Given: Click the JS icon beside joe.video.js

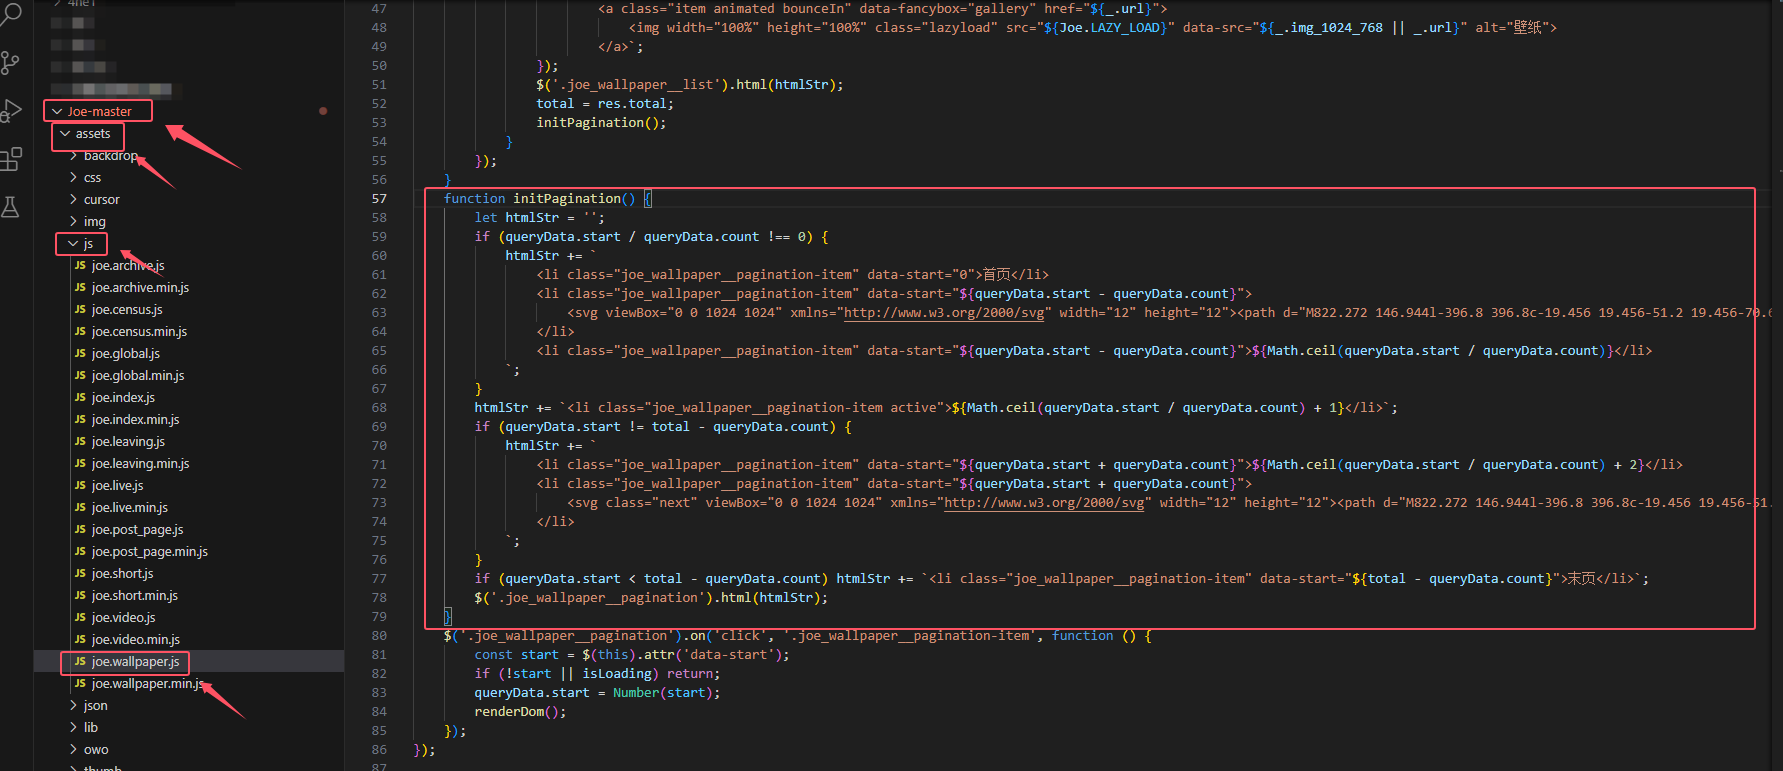Looking at the screenshot, I should point(80,617).
